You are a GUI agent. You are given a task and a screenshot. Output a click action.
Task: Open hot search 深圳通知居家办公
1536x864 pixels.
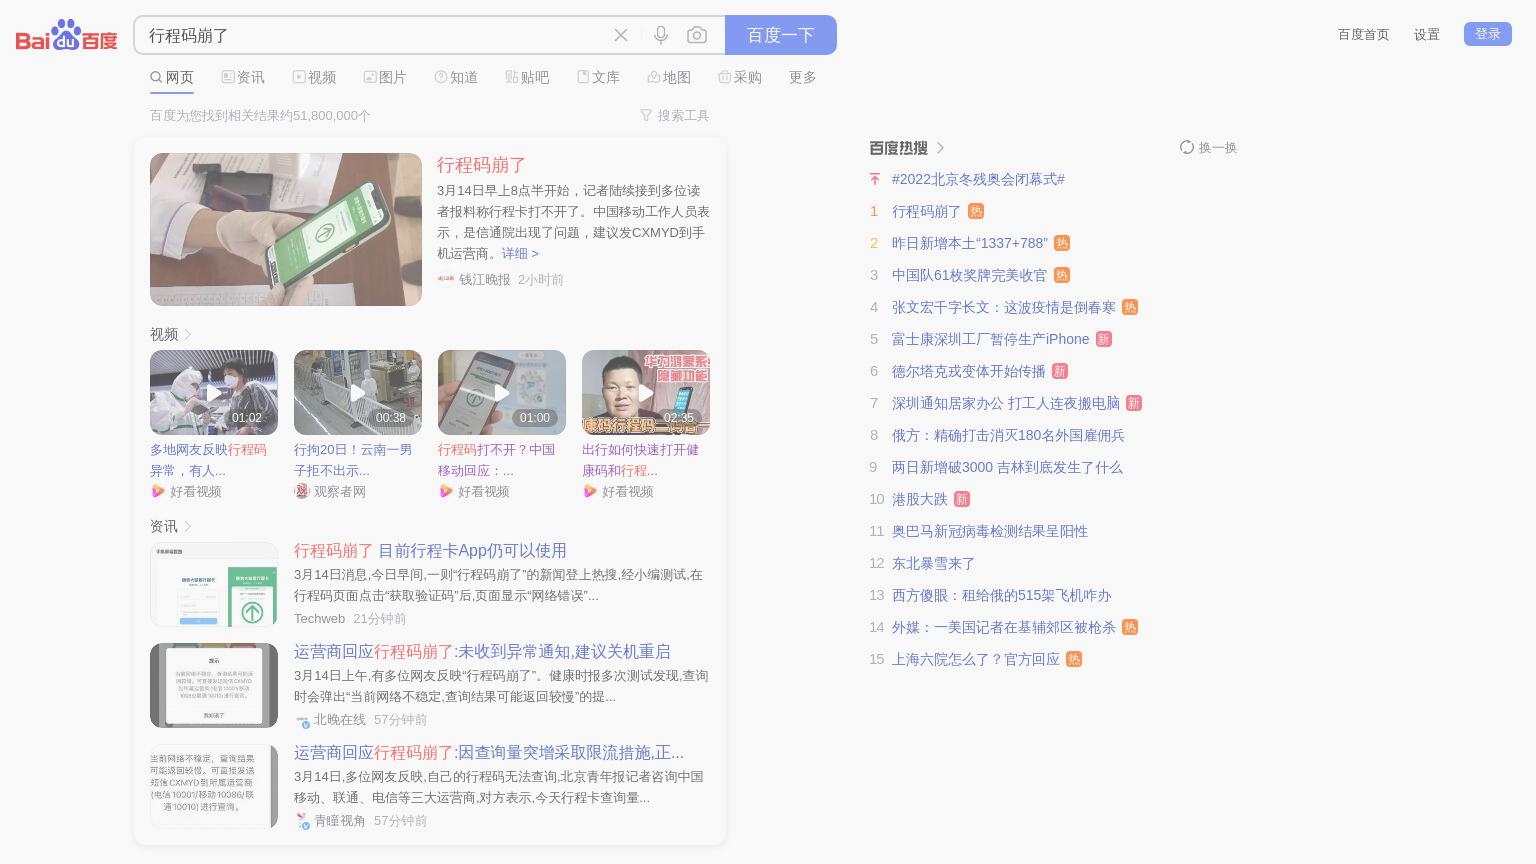click(1006, 403)
